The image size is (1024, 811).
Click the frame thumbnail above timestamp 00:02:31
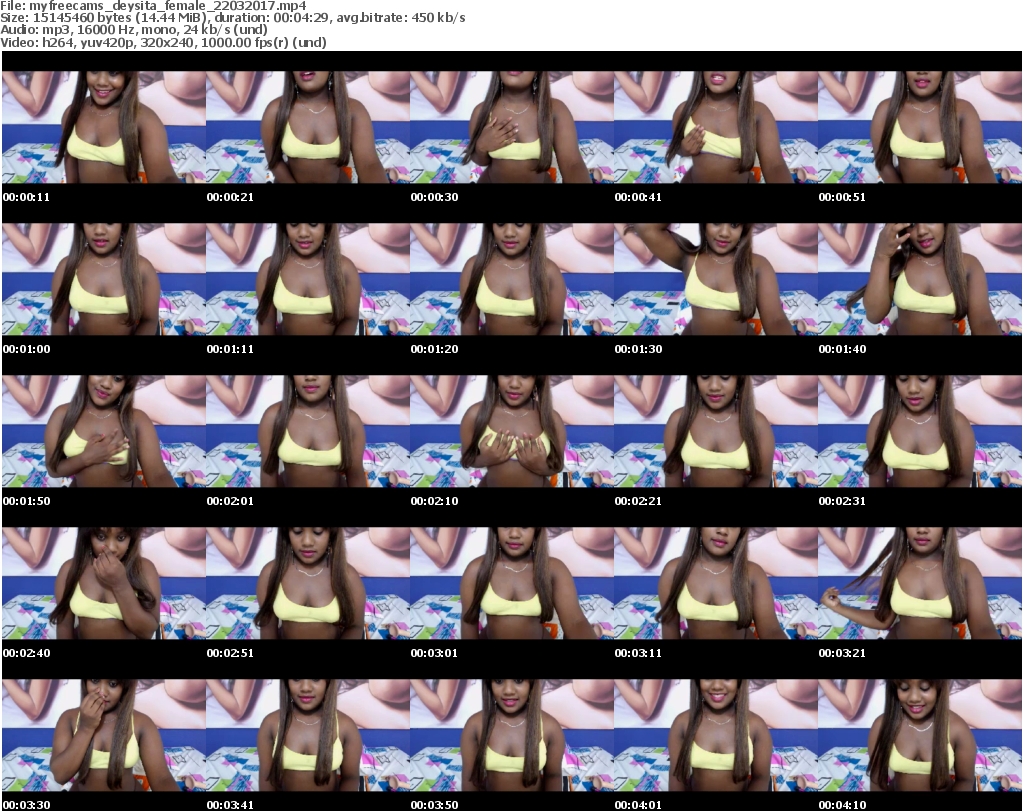920,432
